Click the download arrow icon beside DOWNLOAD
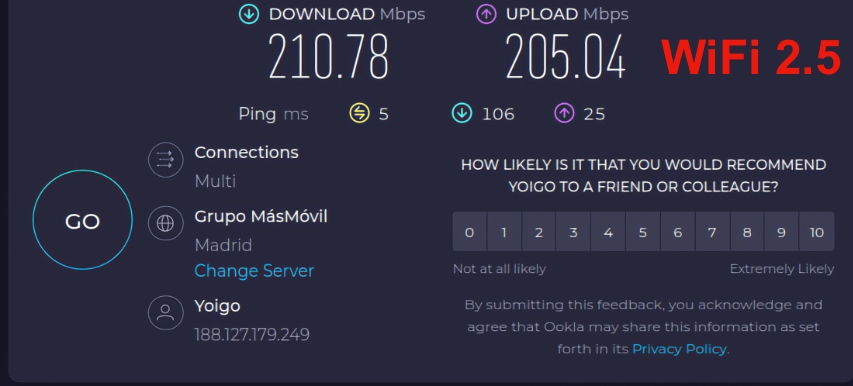The height and width of the screenshot is (386, 853). pyautogui.click(x=249, y=15)
